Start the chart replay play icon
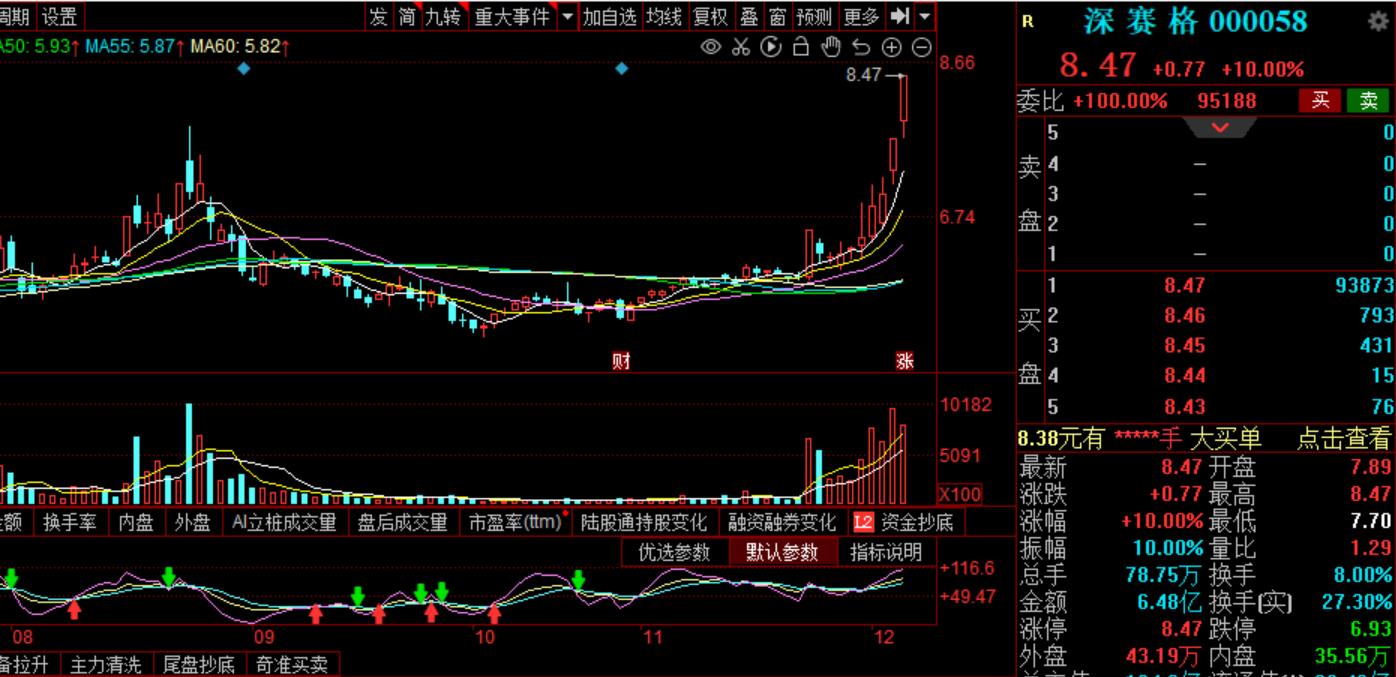 tap(771, 47)
